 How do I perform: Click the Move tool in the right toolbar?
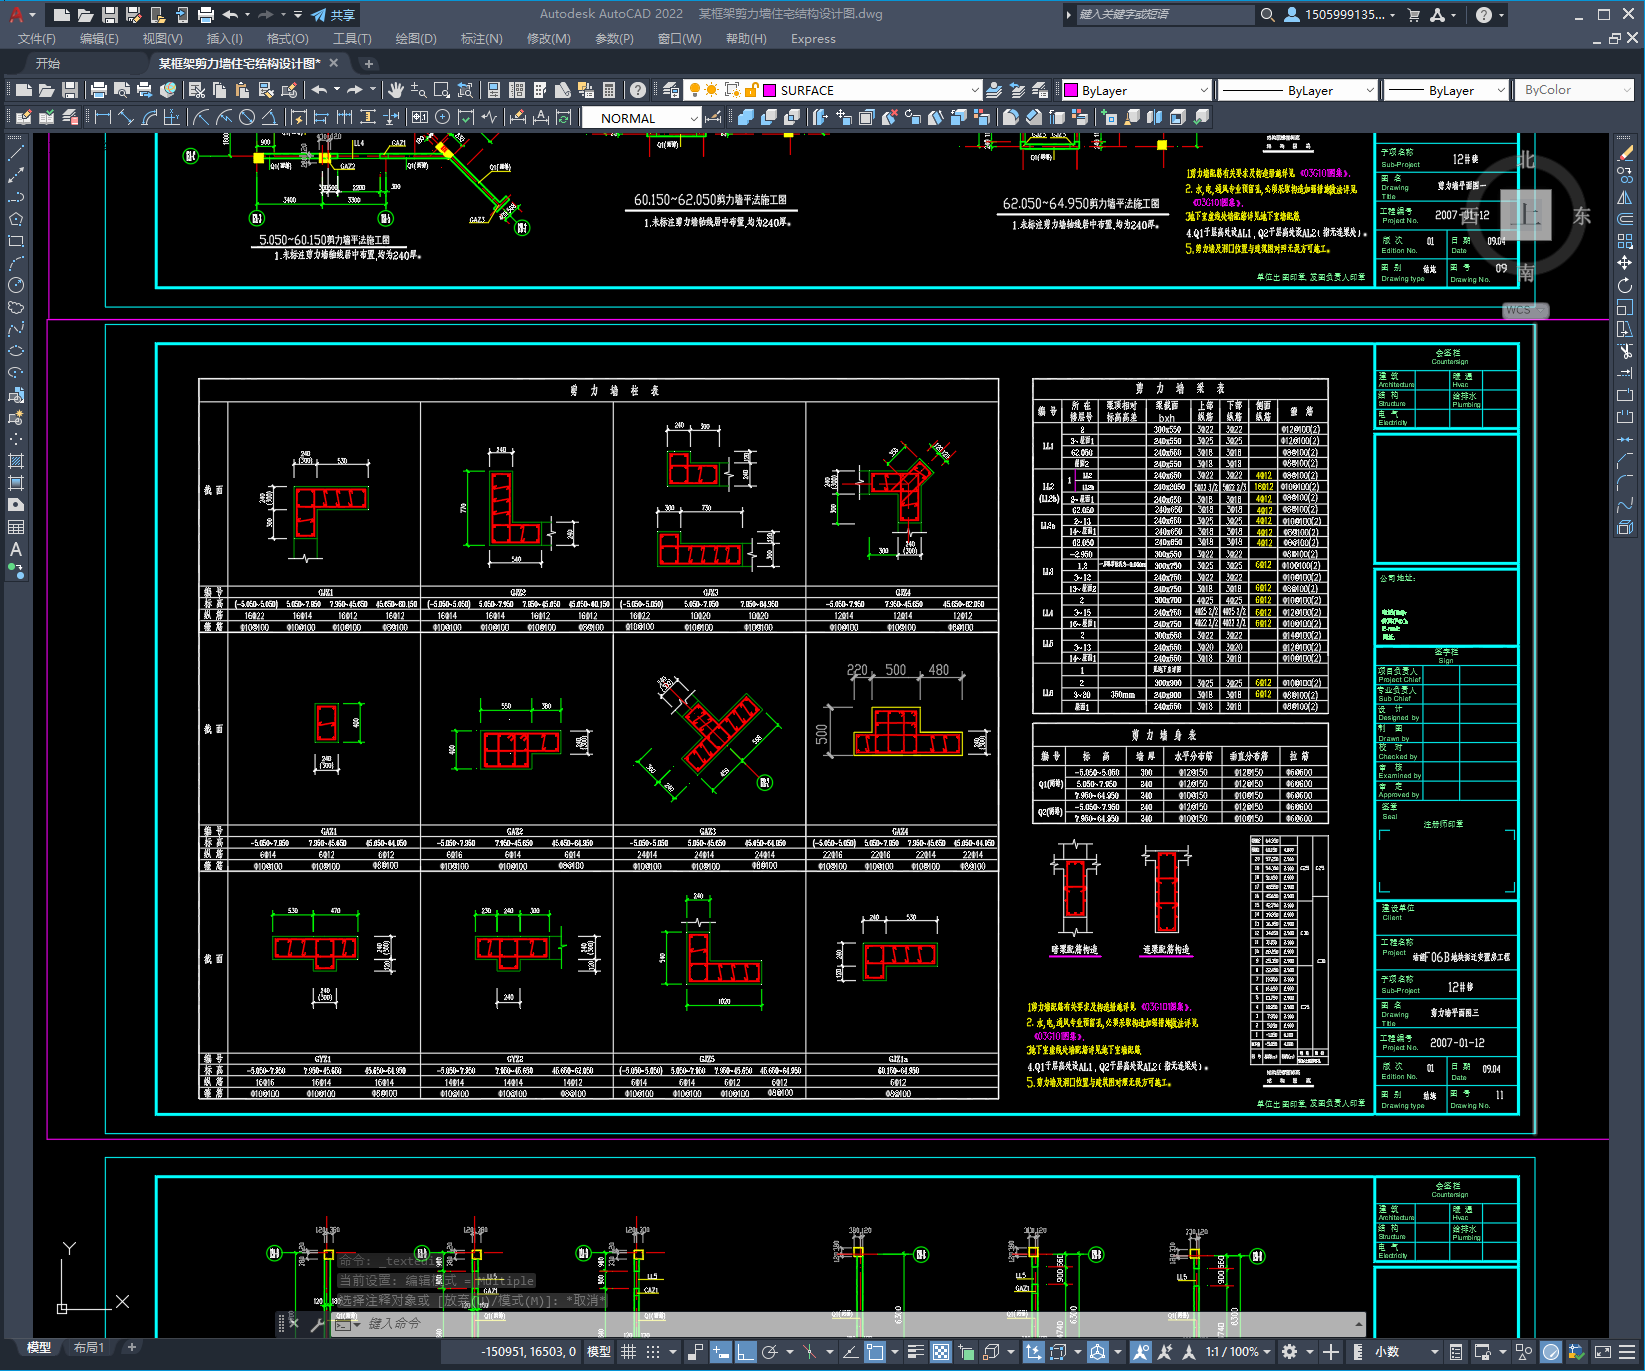pos(1625,263)
